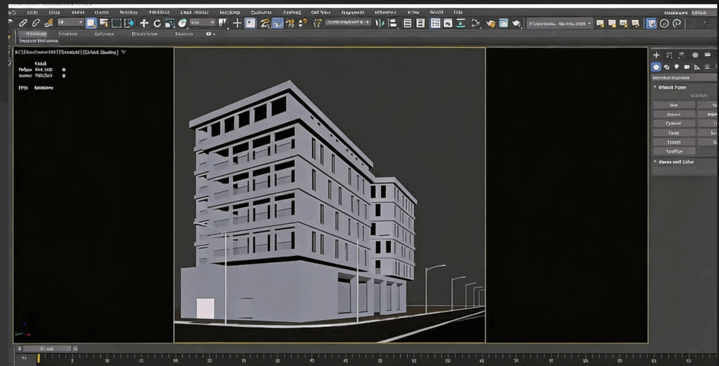Switch to the Motion command panel
The image size is (719, 366).
point(695,55)
